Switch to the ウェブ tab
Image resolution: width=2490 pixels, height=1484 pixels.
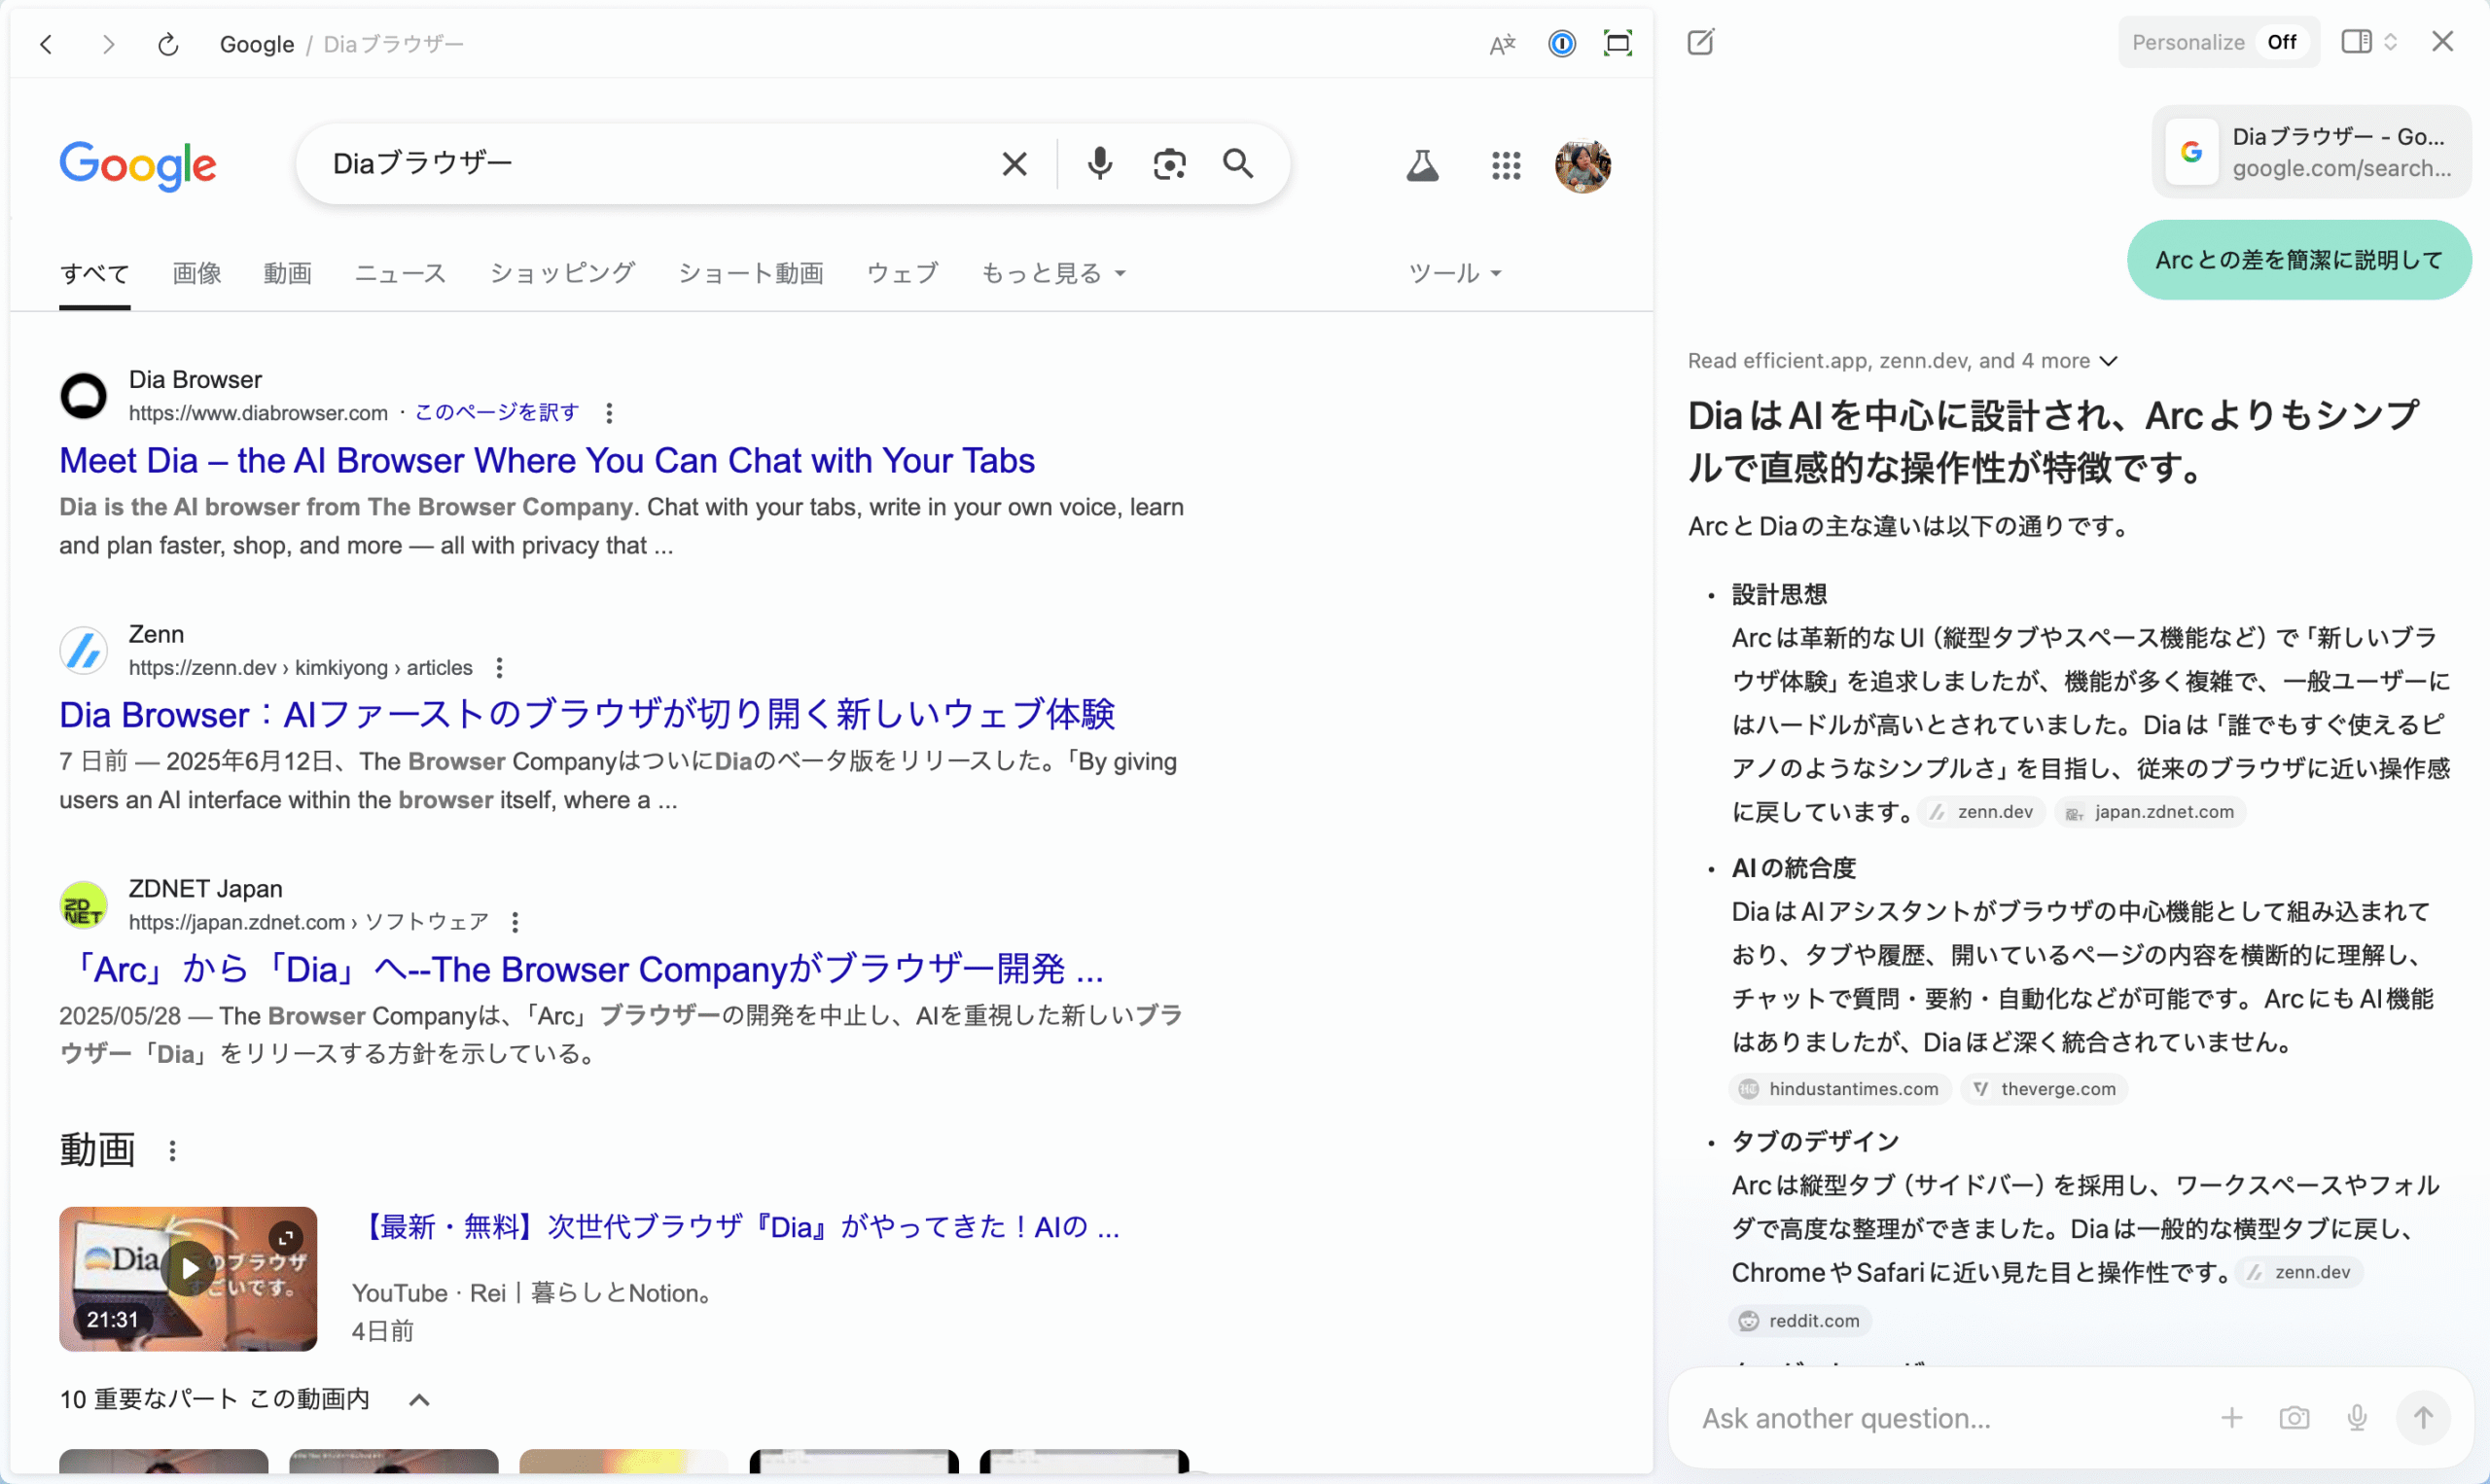pyautogui.click(x=902, y=273)
